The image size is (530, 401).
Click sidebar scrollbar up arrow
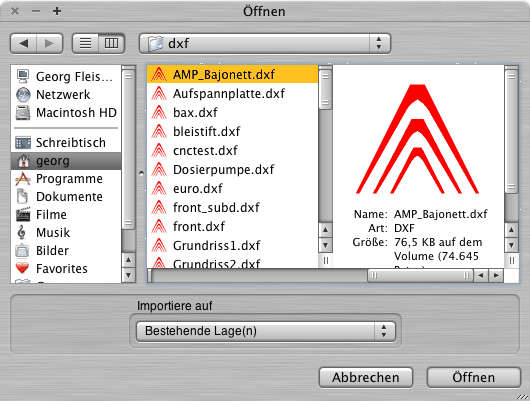pyautogui.click(x=128, y=260)
